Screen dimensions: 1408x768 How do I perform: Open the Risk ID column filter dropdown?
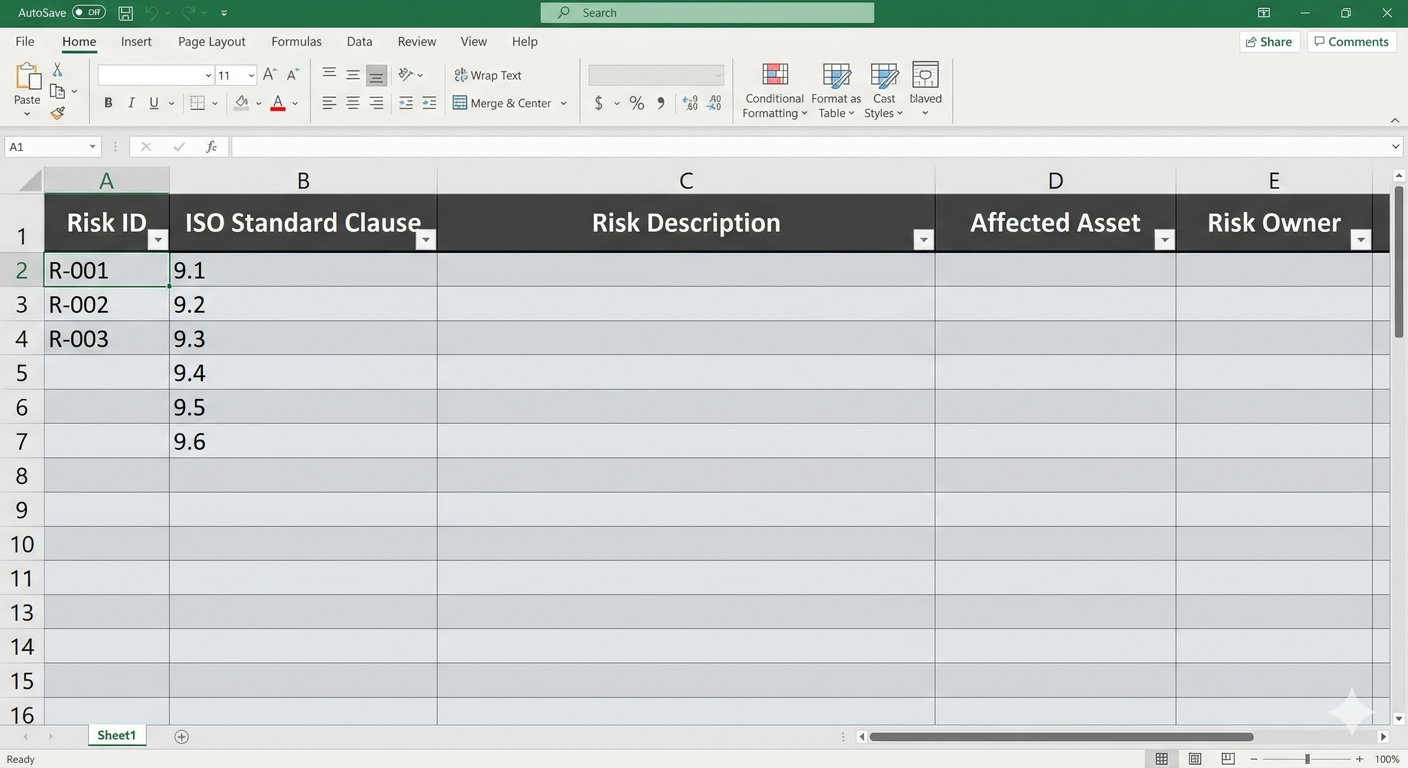[157, 240]
